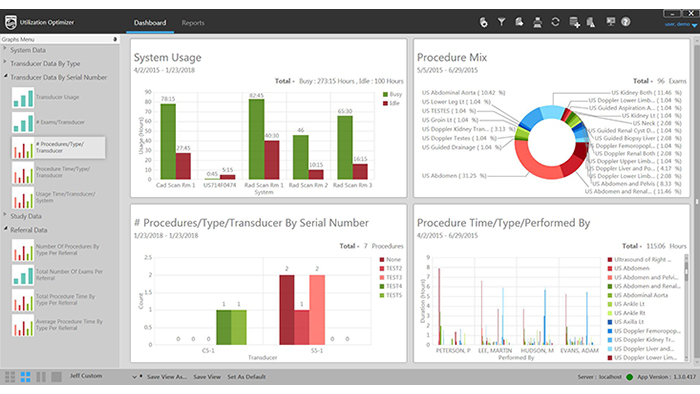Click the Philips shield logo
700x394 pixels.
click(x=11, y=22)
